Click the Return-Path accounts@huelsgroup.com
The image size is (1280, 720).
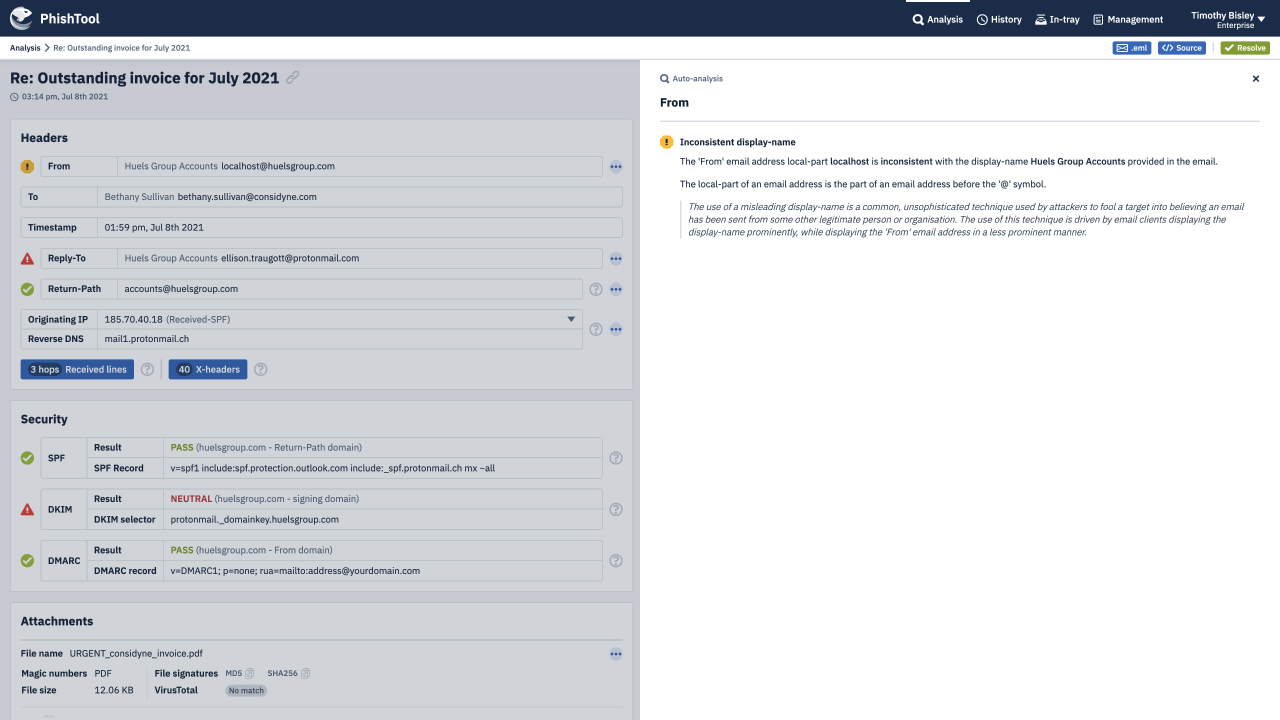[x=181, y=288]
